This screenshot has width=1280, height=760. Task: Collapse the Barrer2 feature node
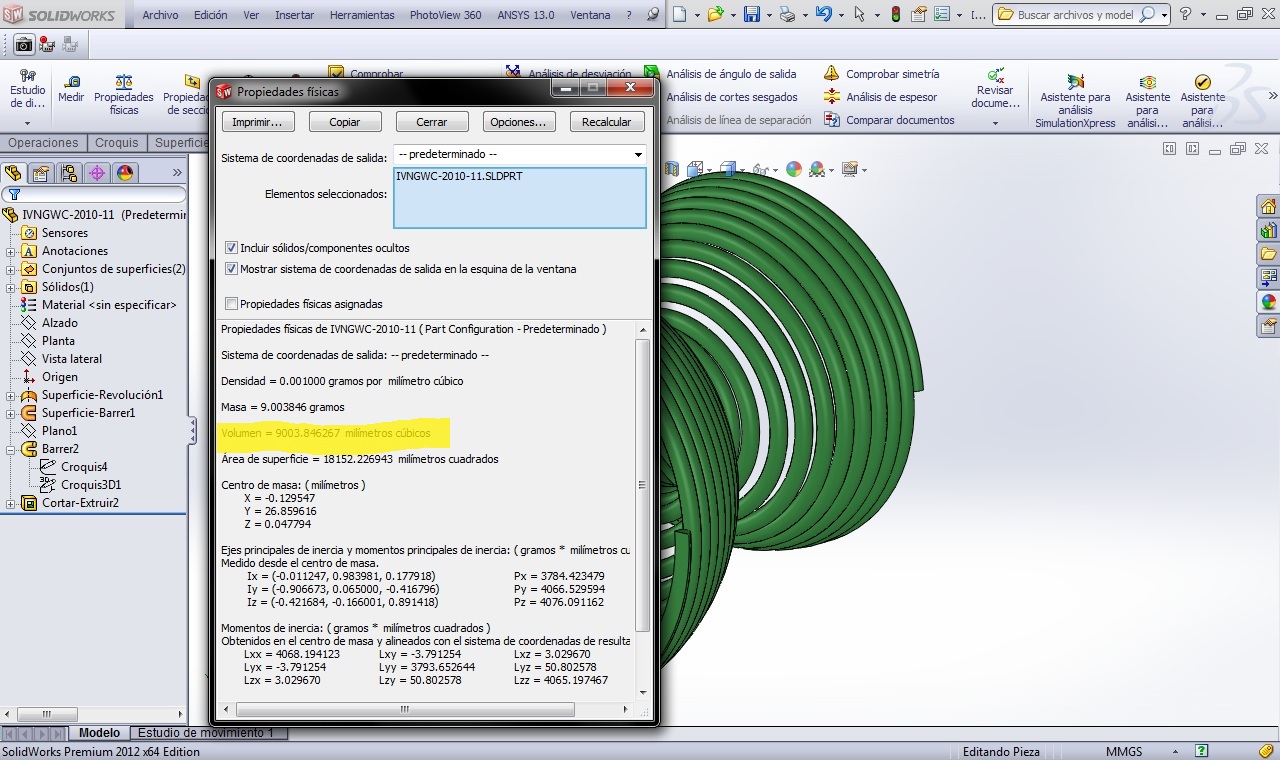11,449
